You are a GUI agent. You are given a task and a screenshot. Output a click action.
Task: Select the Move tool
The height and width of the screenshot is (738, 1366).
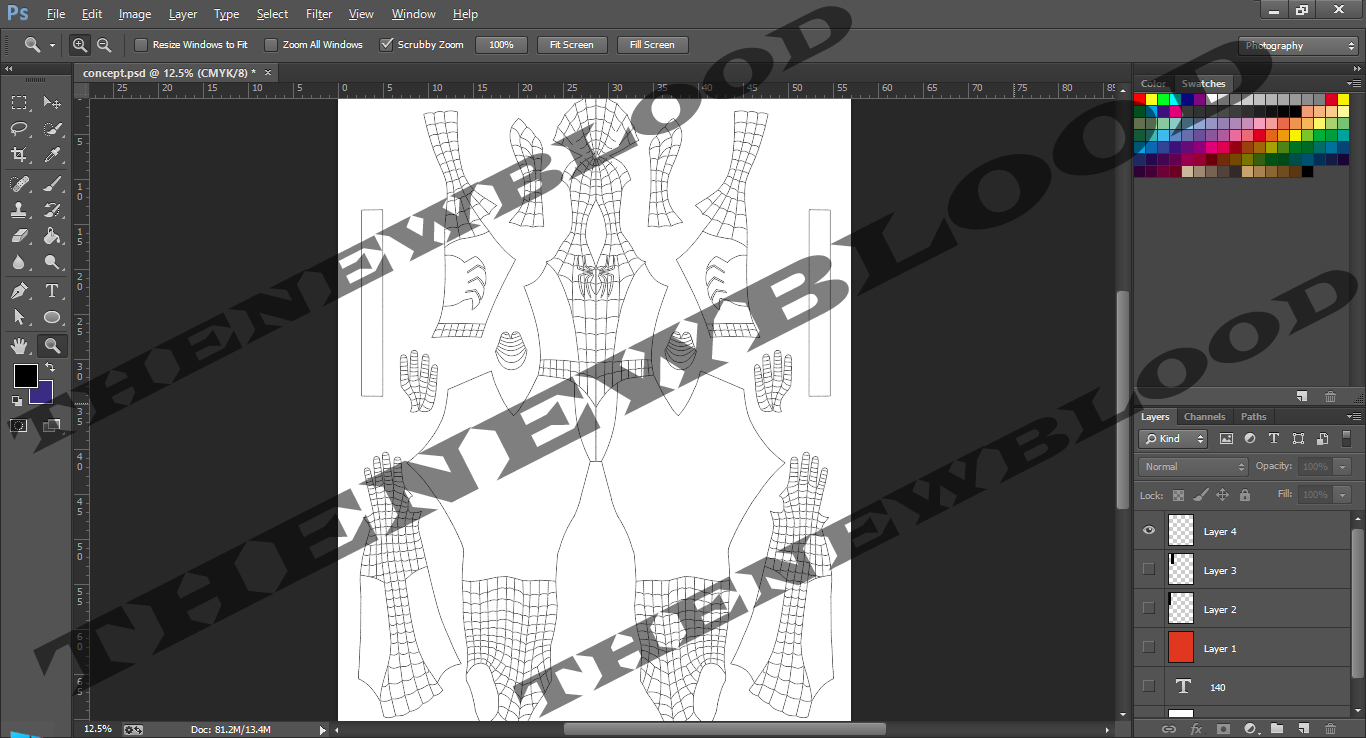[52, 102]
